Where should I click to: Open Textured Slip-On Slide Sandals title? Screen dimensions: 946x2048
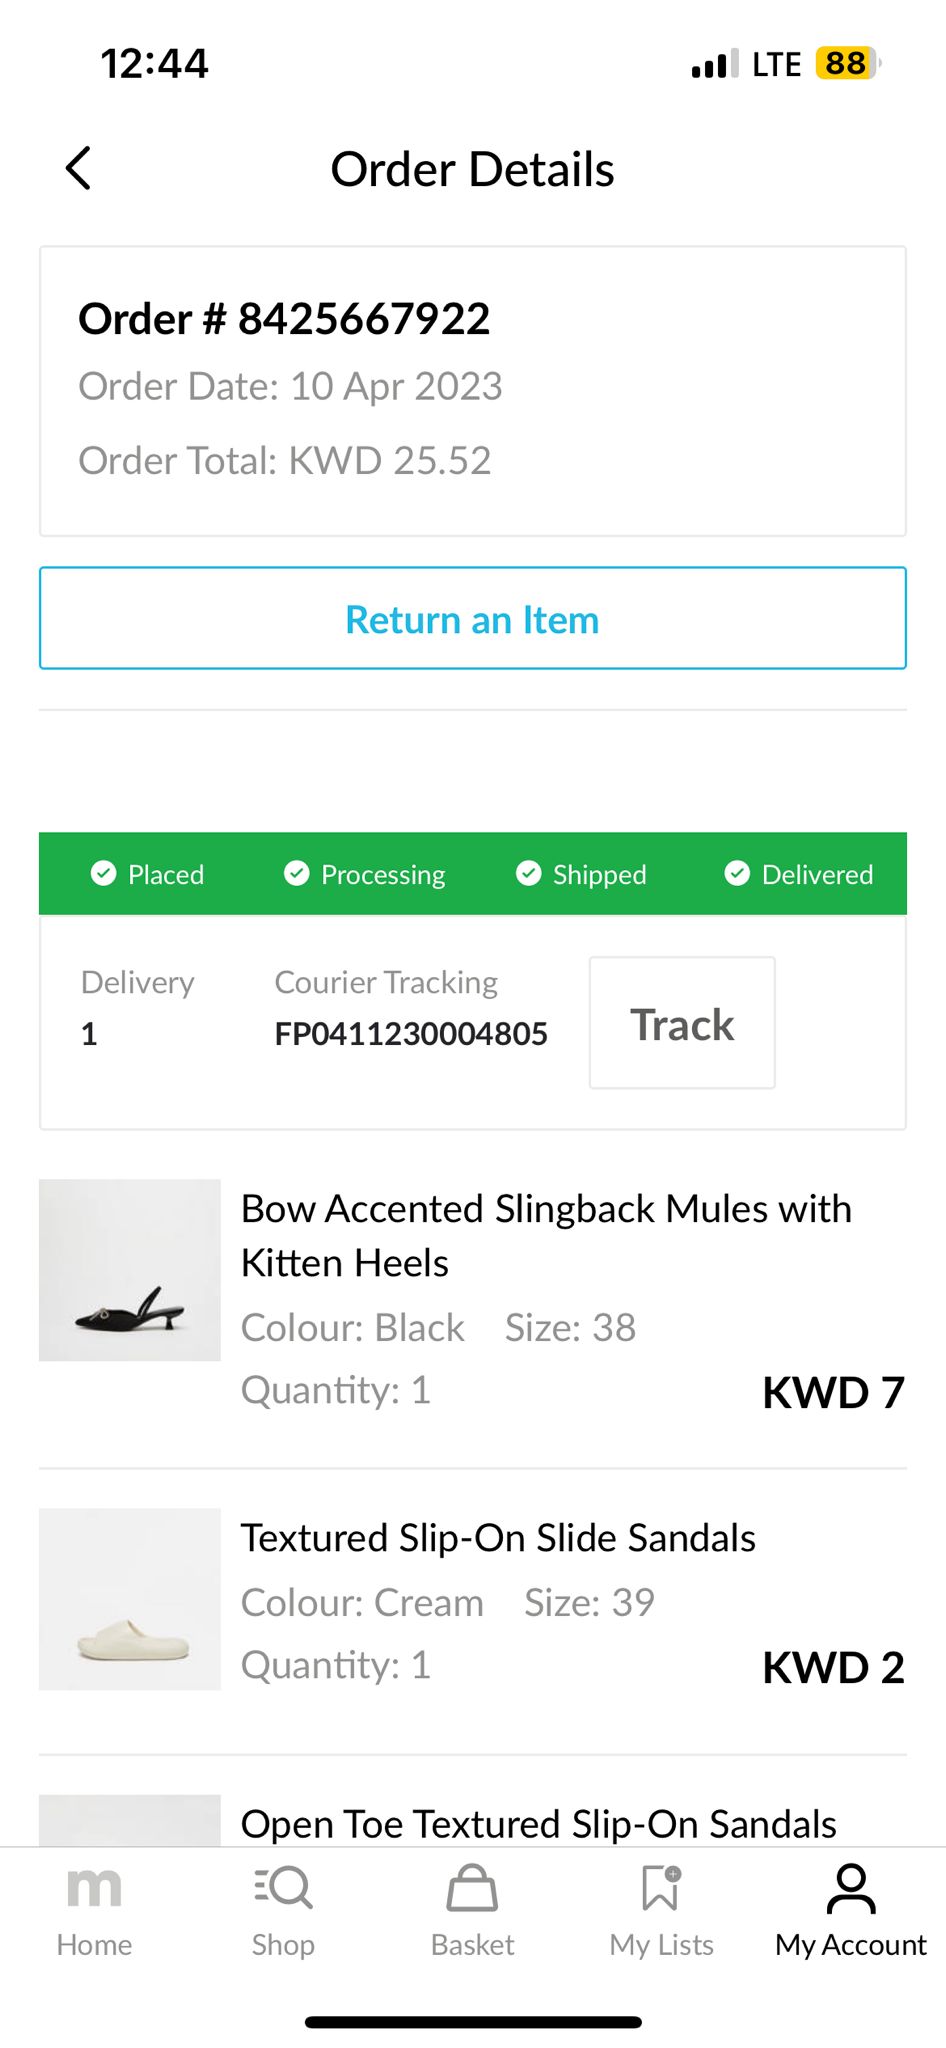point(498,1538)
